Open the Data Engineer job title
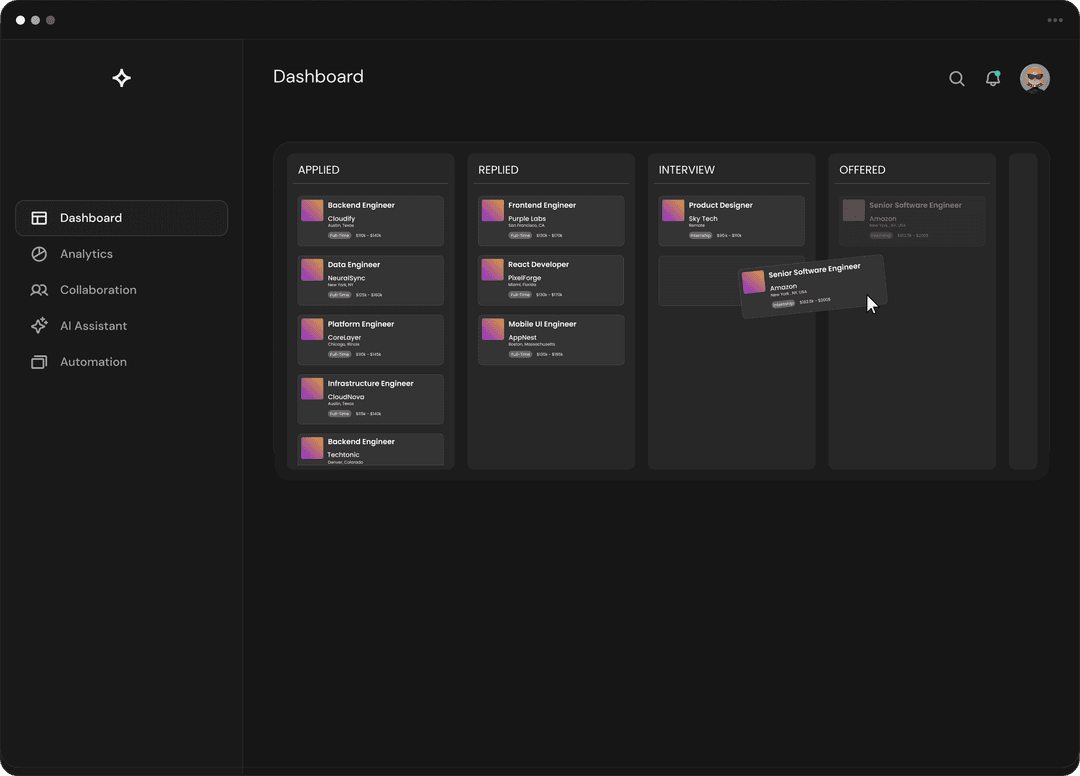The width and height of the screenshot is (1080, 776). click(353, 264)
